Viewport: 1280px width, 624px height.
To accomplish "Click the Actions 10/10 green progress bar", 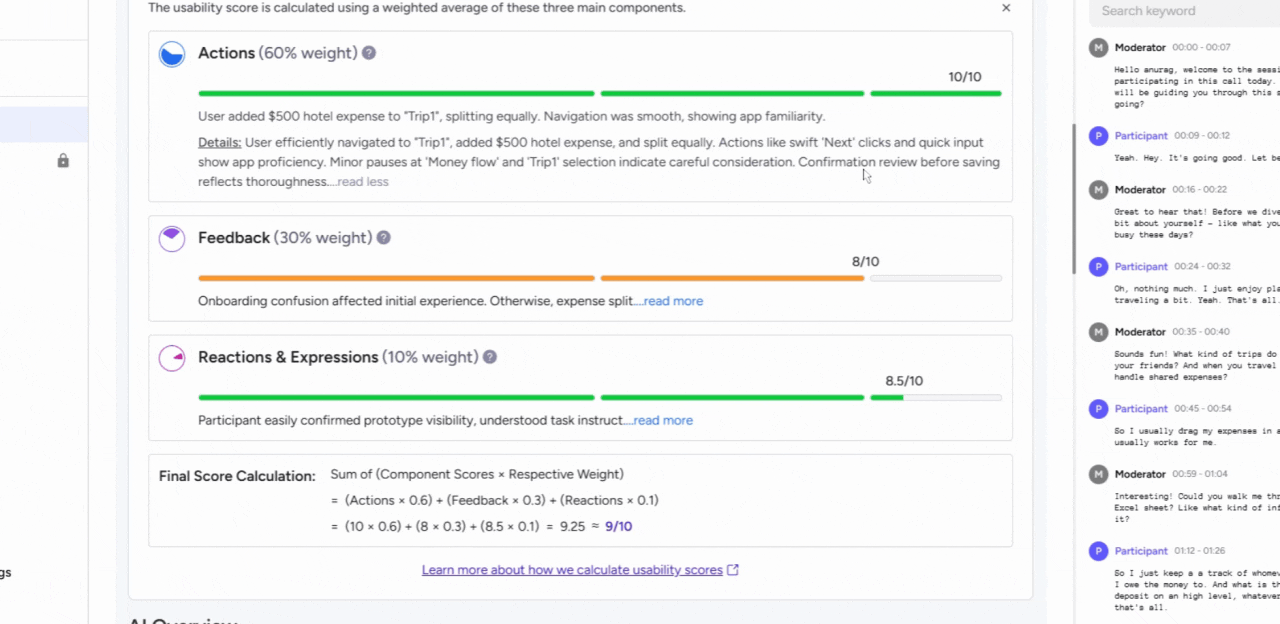I will coord(600,94).
